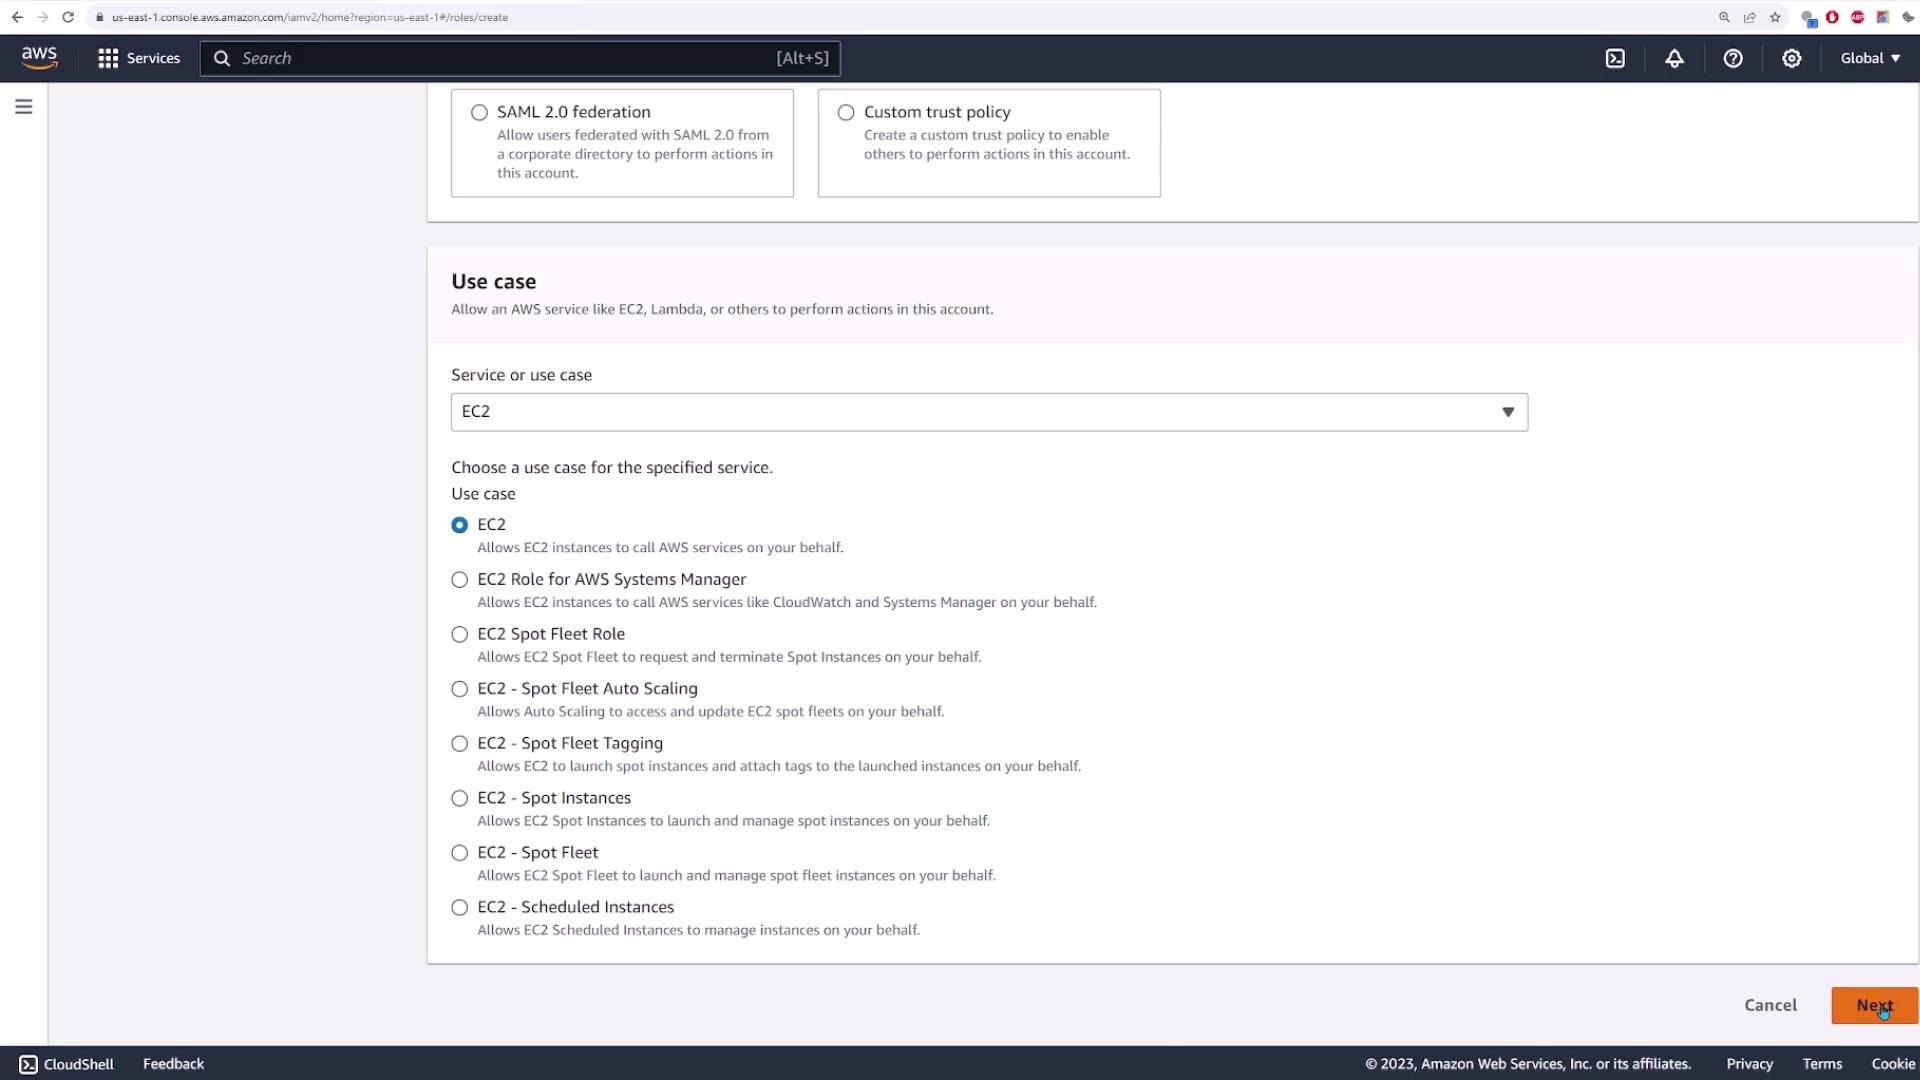This screenshot has width=1920, height=1080.
Task: Open the Privacy footer link
Action: 1749,1064
